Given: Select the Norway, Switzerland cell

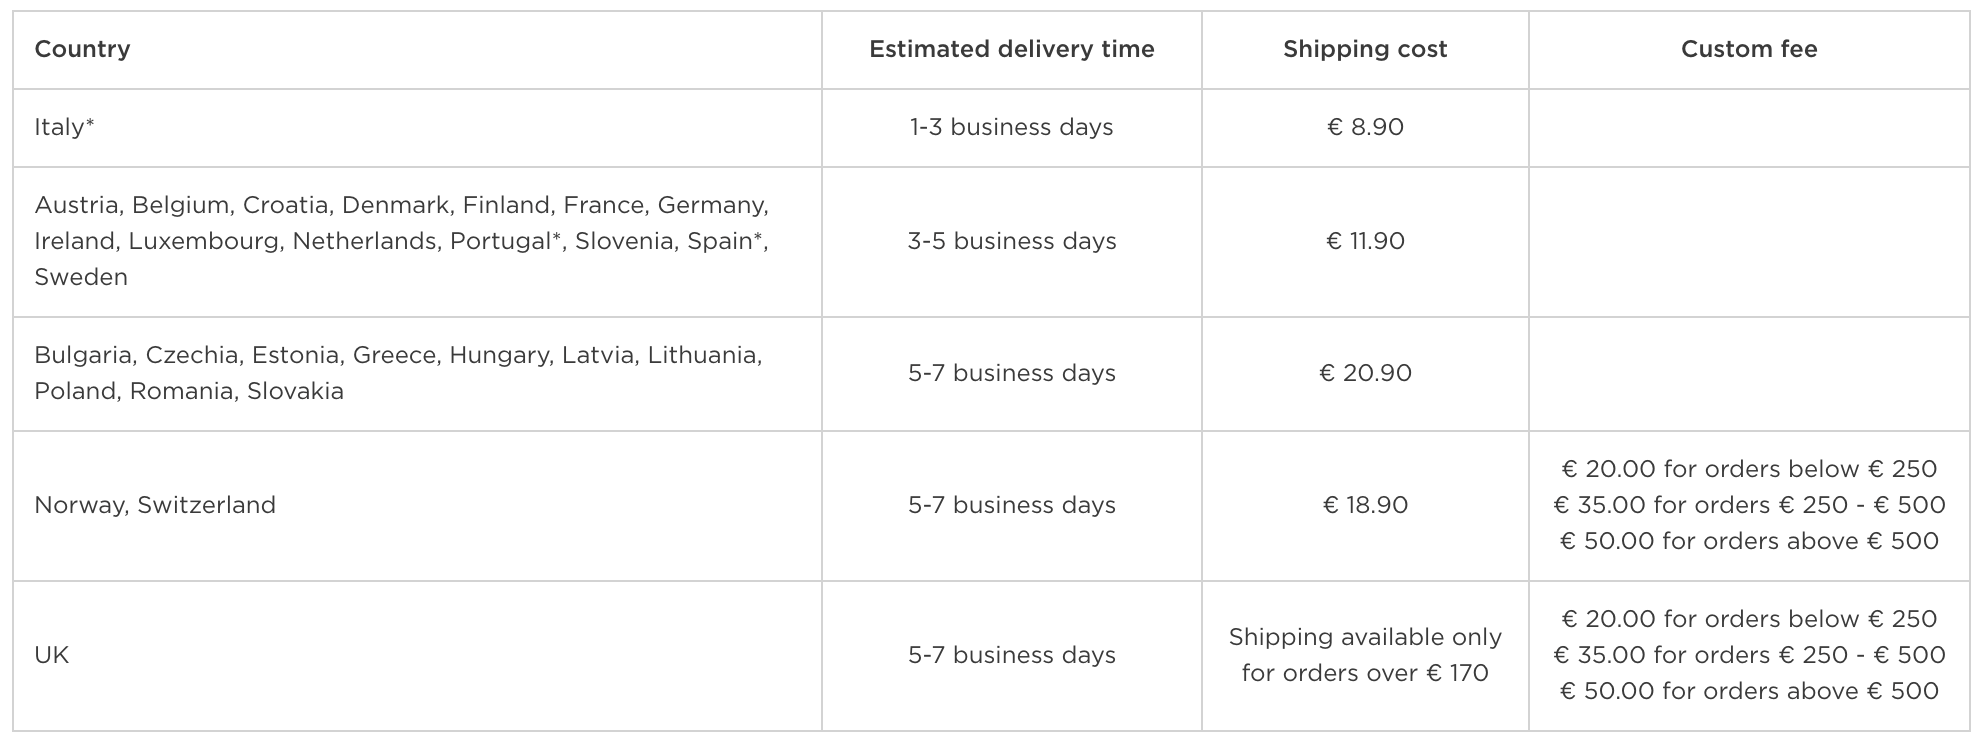Looking at the screenshot, I should pyautogui.click(x=155, y=505).
